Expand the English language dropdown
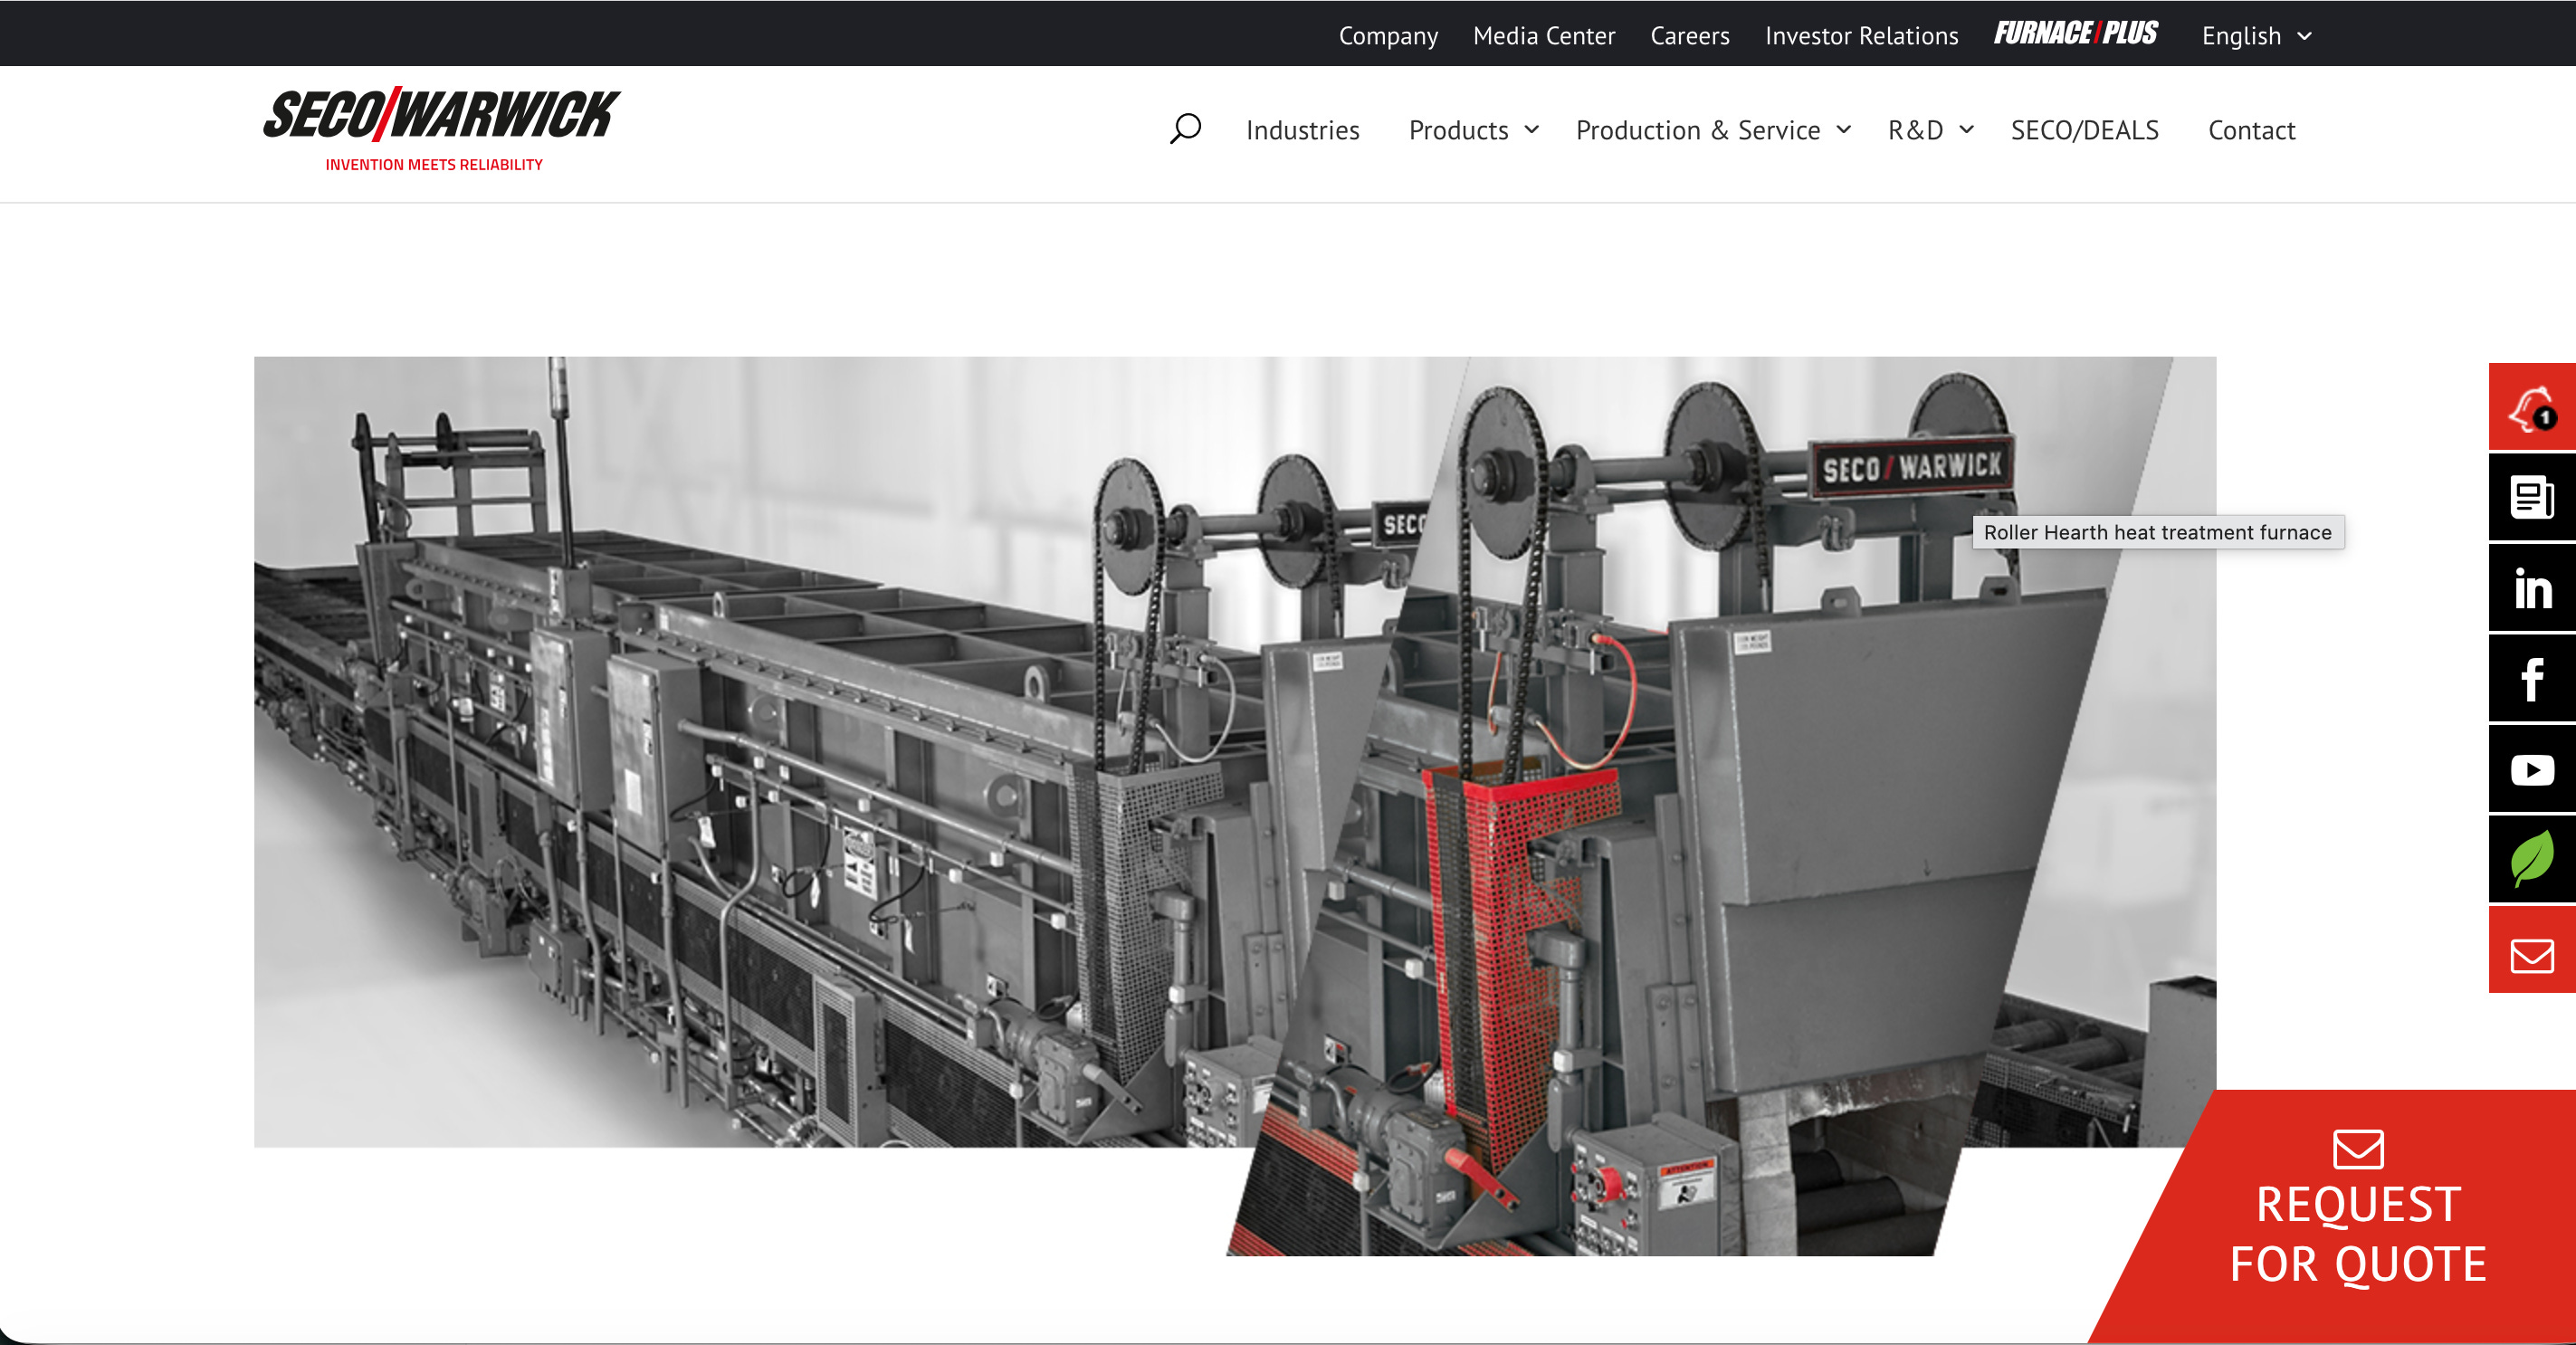The width and height of the screenshot is (2576, 1345). tap(2256, 36)
